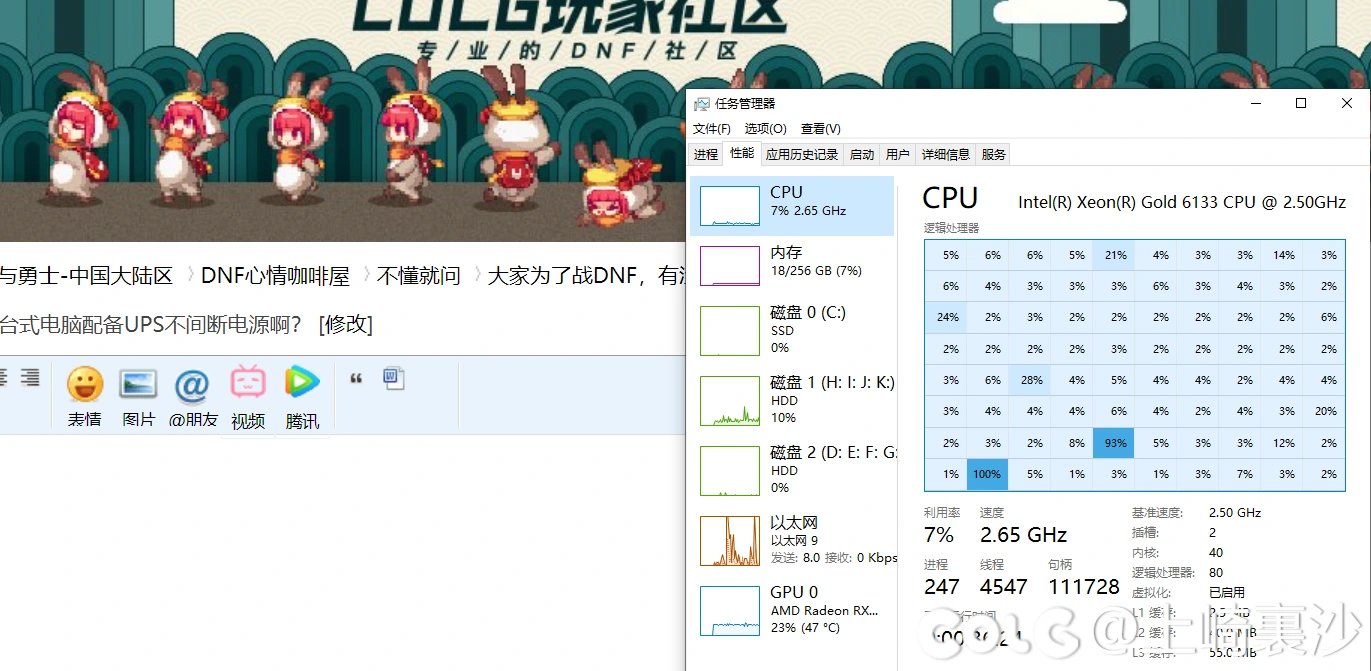Click the 4547 thread count value

(1004, 587)
